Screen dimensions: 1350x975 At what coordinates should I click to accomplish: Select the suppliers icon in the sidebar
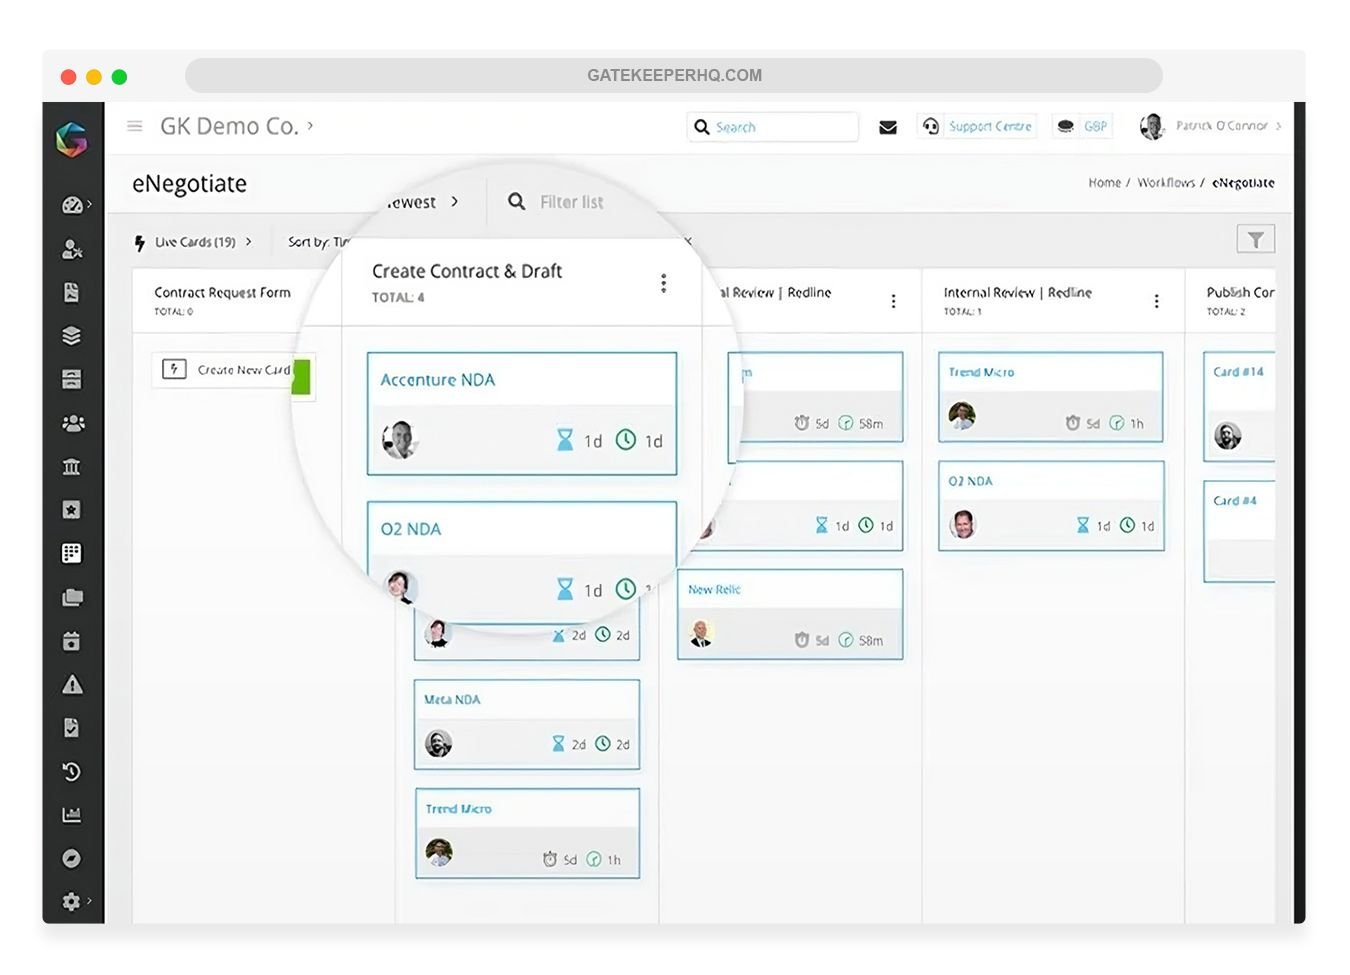(72, 249)
